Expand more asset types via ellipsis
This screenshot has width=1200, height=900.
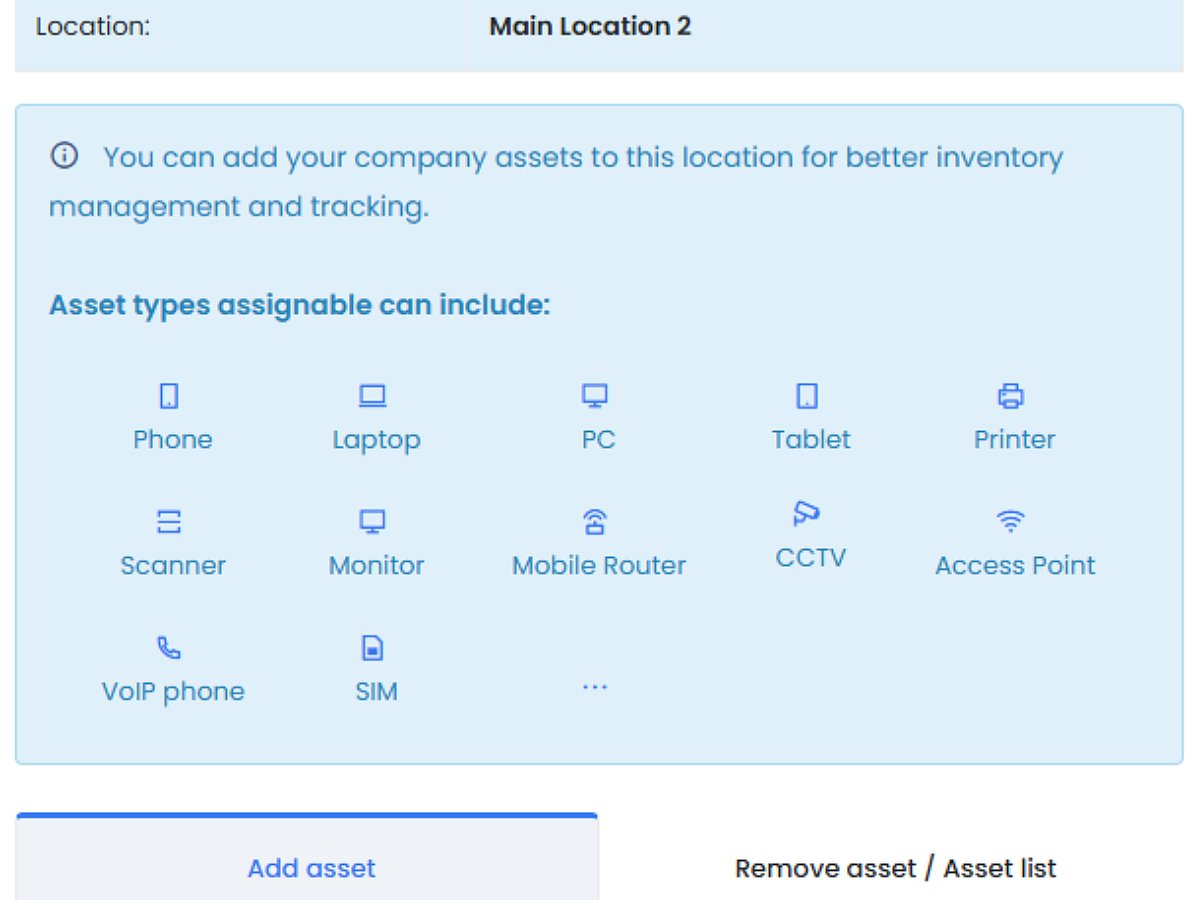596,687
